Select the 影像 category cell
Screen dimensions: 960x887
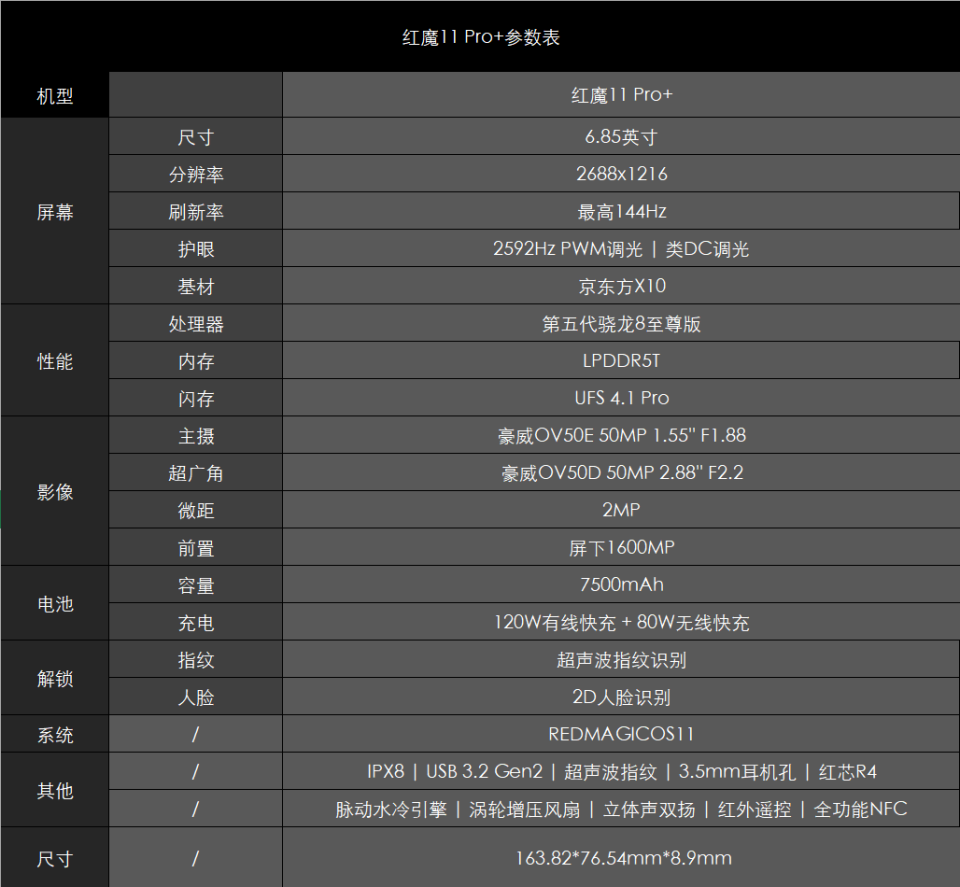55,491
